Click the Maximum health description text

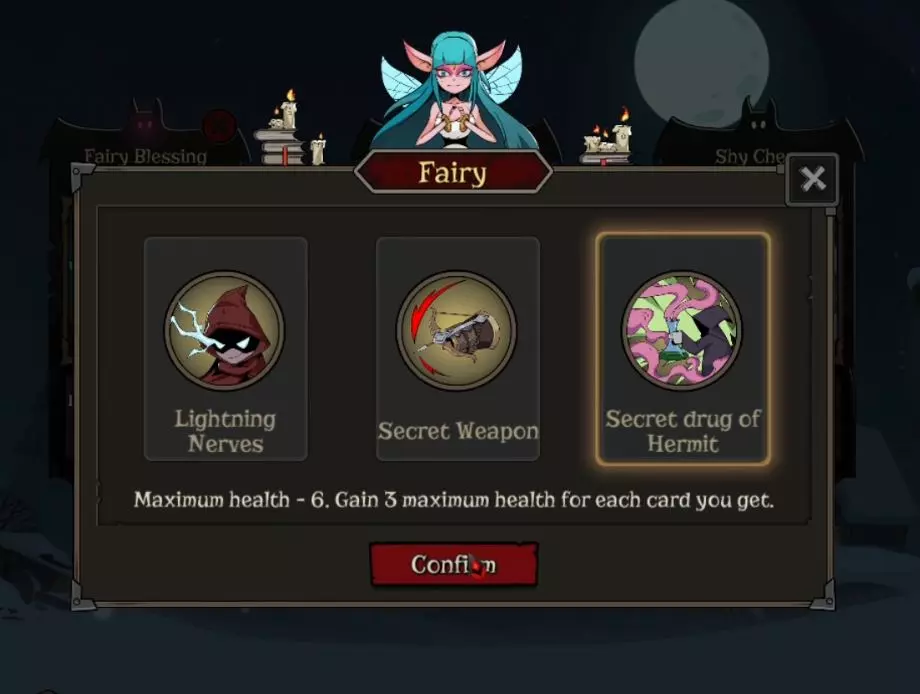(454, 500)
